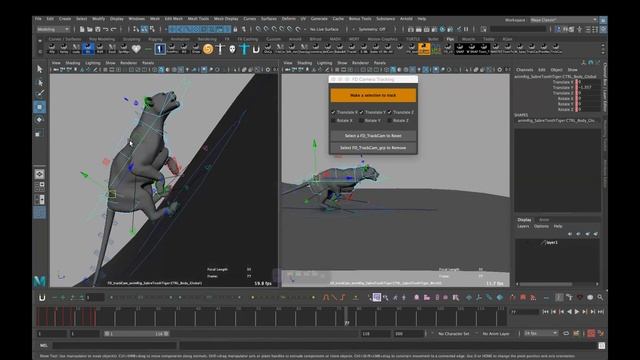Screen dimensions: 640x360
Task: Enable the Rotate Z checkbox
Action: pyautogui.click(x=390, y=121)
